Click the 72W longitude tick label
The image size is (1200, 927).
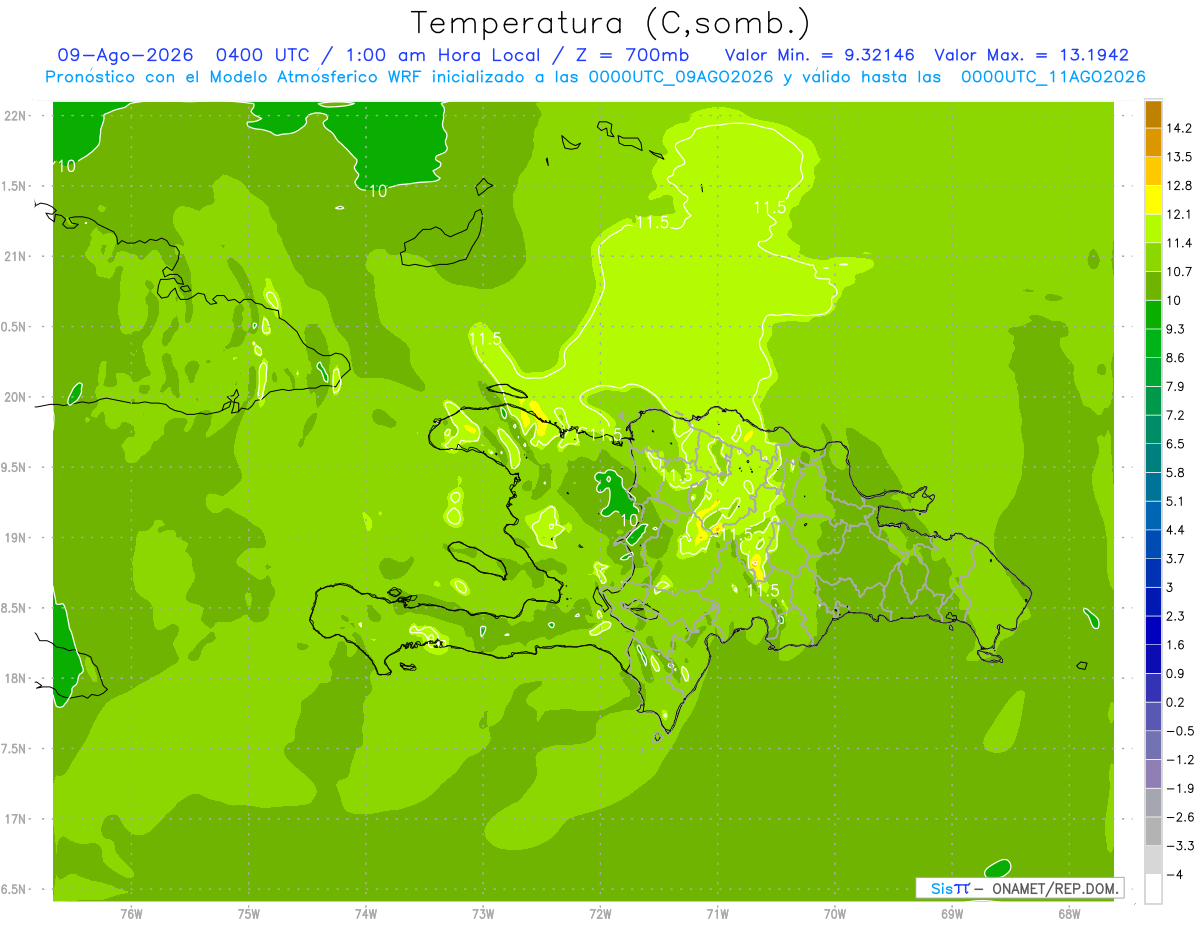coord(600,913)
